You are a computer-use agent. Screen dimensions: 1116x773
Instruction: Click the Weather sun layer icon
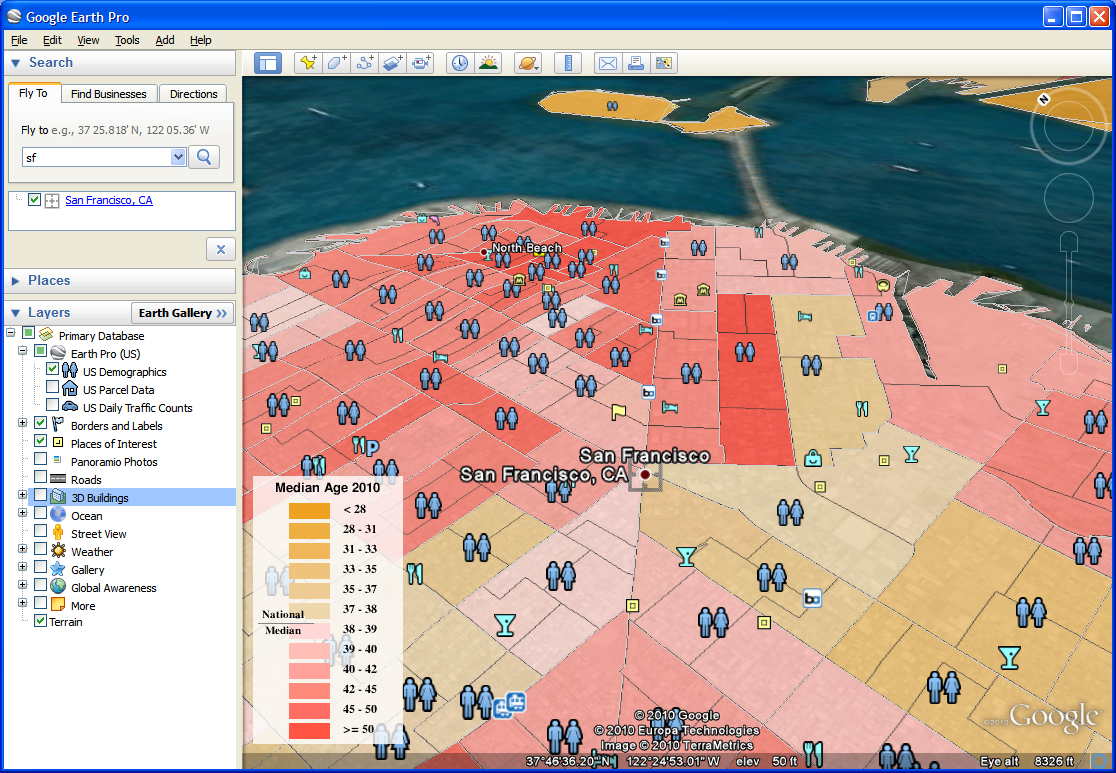pyautogui.click(x=58, y=551)
